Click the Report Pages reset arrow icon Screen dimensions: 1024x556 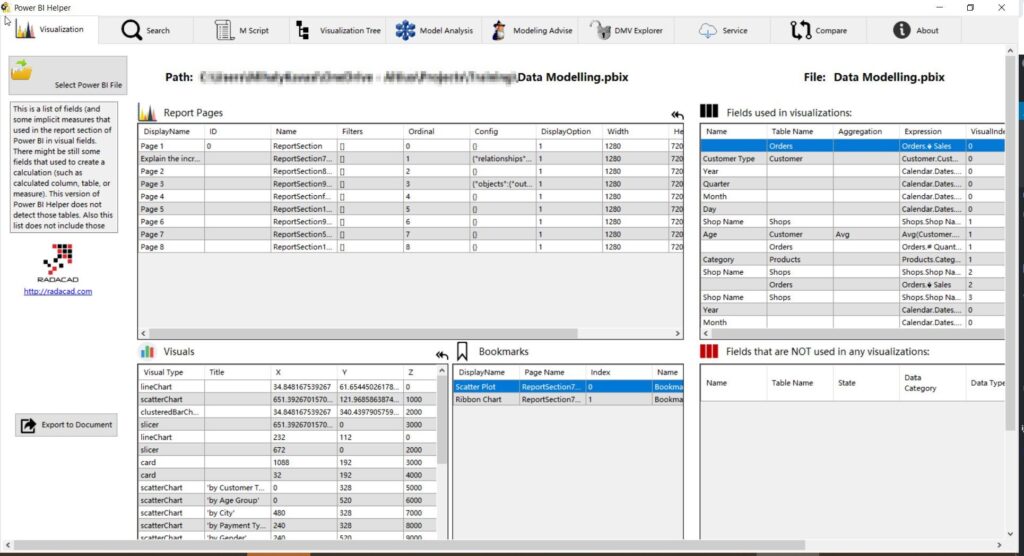tap(677, 115)
